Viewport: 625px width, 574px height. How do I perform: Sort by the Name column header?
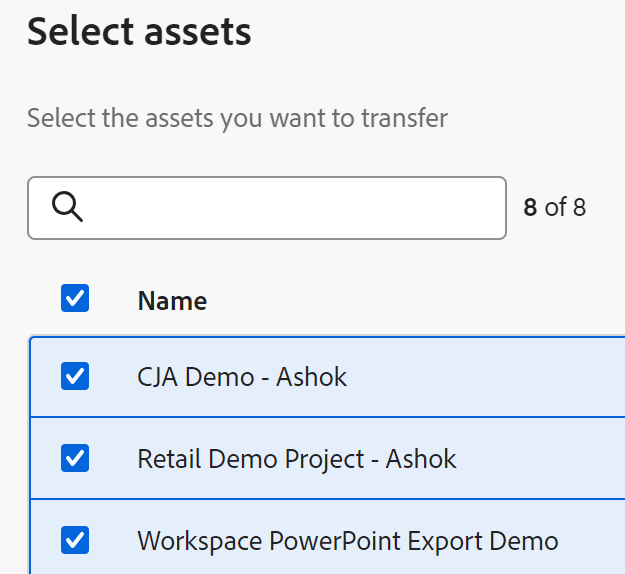pos(172,300)
